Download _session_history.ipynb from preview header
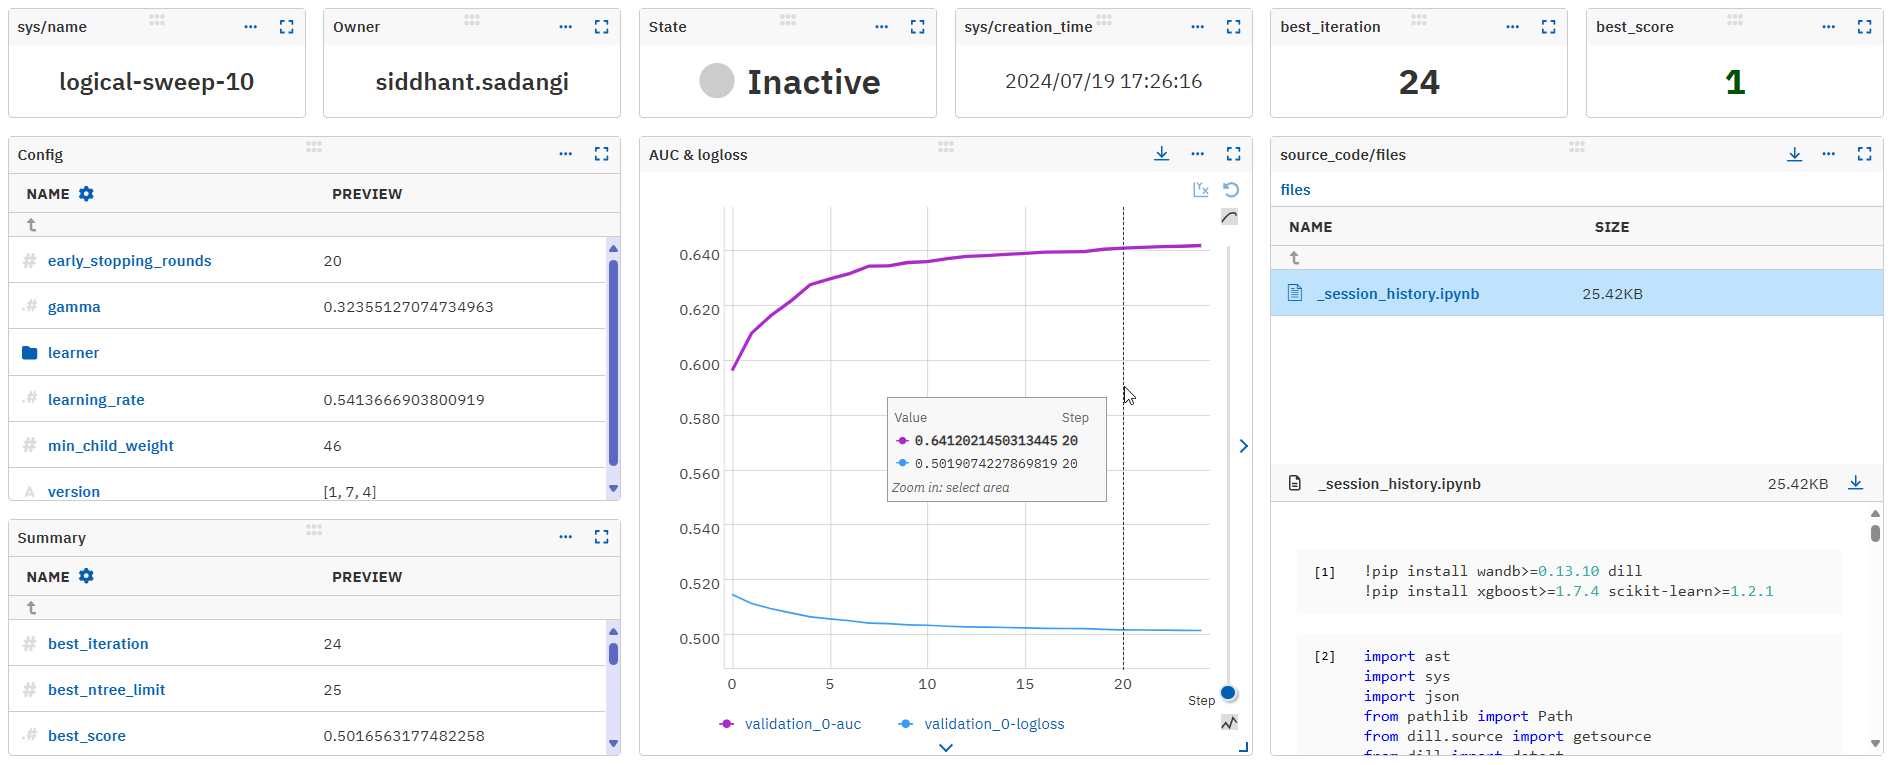The height and width of the screenshot is (765, 1893). click(1856, 483)
